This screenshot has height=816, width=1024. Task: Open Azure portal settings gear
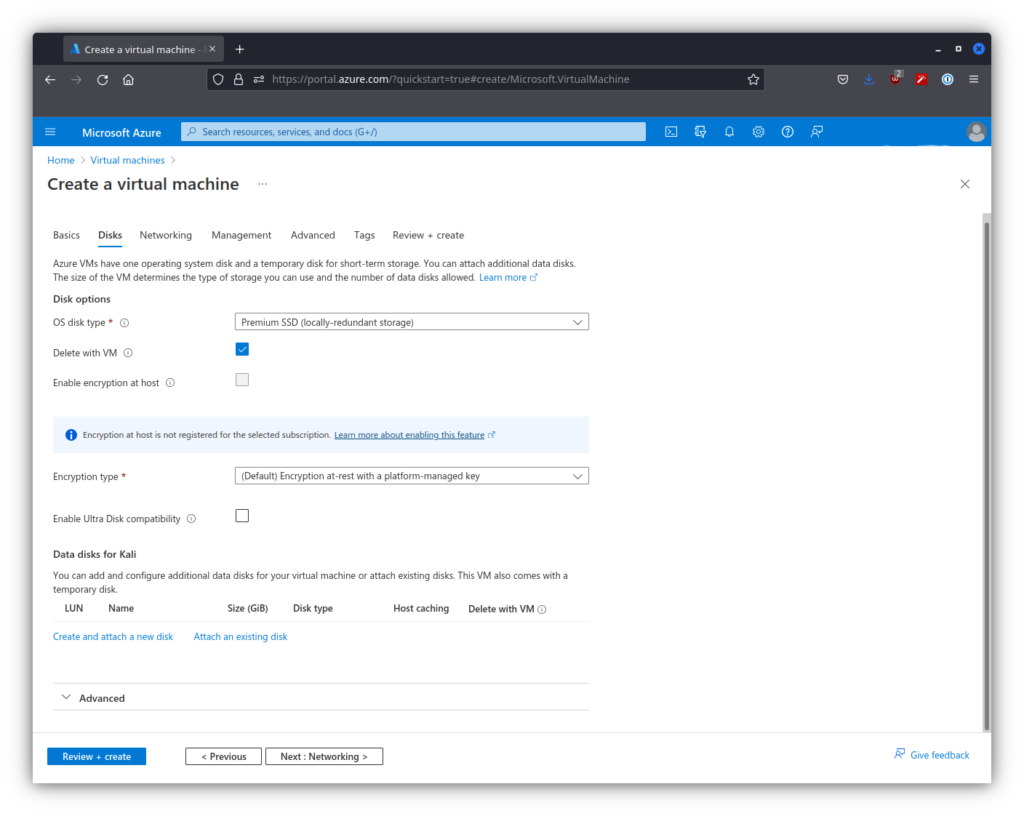[x=758, y=132]
